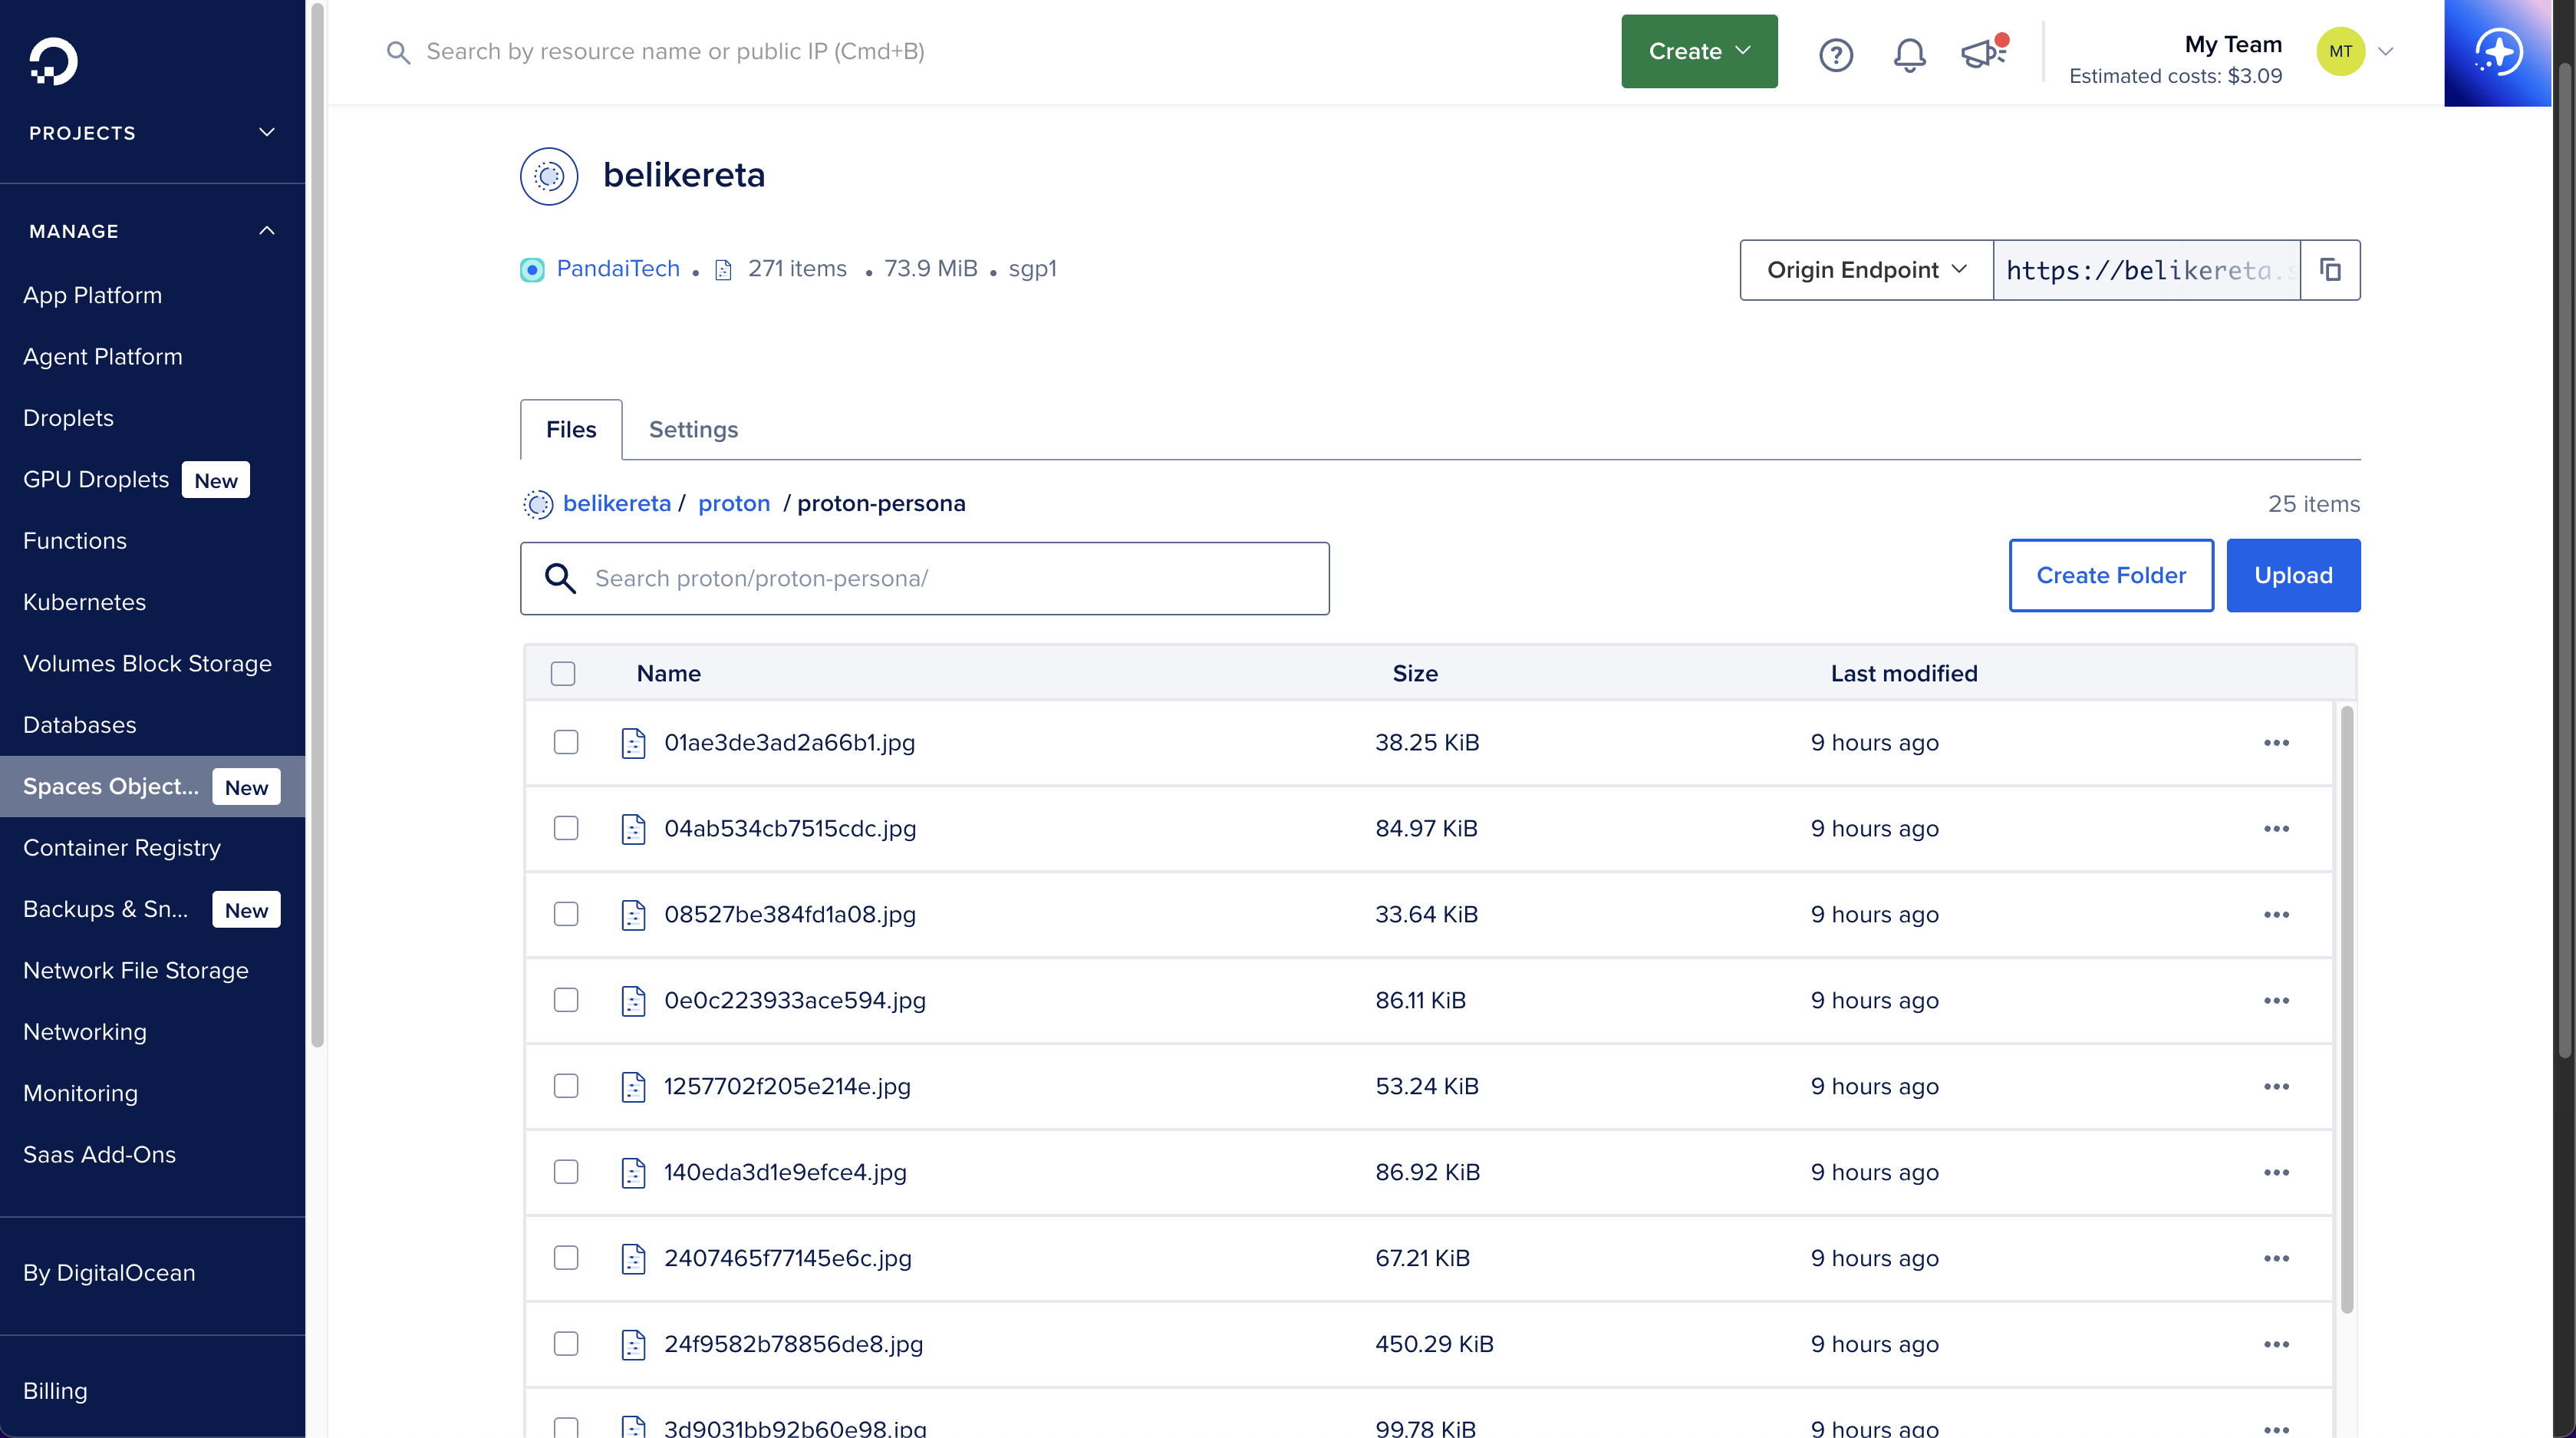Click the DigitalOcean logo icon
The image size is (2576, 1438).
tap(53, 61)
